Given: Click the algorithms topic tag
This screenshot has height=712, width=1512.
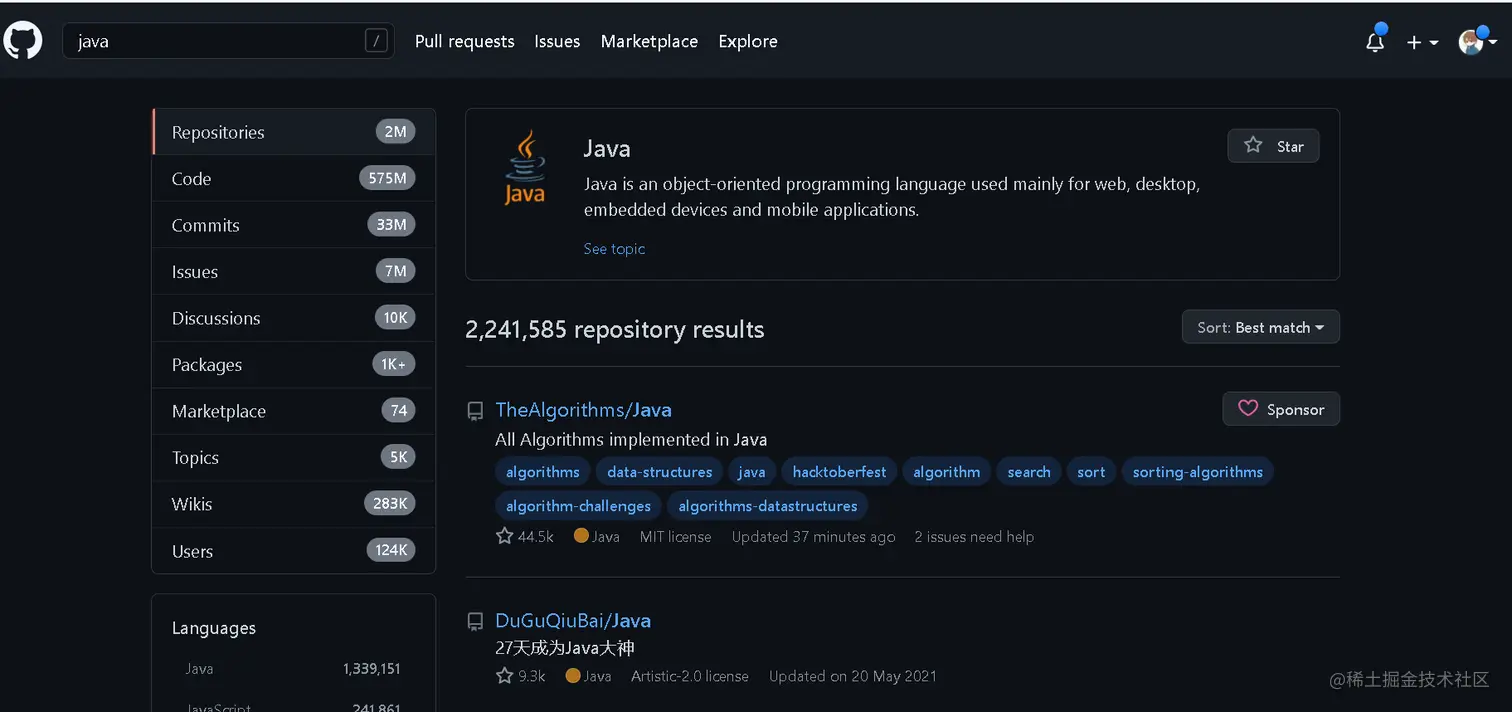Looking at the screenshot, I should [543, 472].
